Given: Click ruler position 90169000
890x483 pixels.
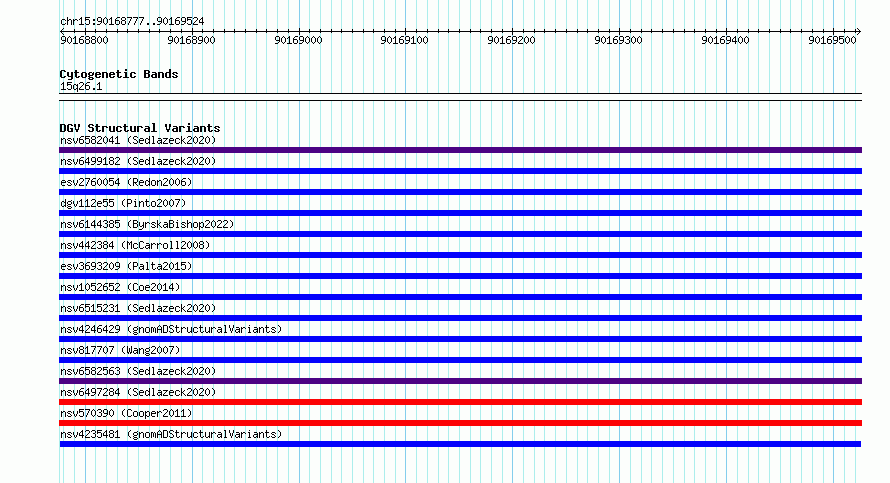Looking at the screenshot, I should click(x=298, y=40).
